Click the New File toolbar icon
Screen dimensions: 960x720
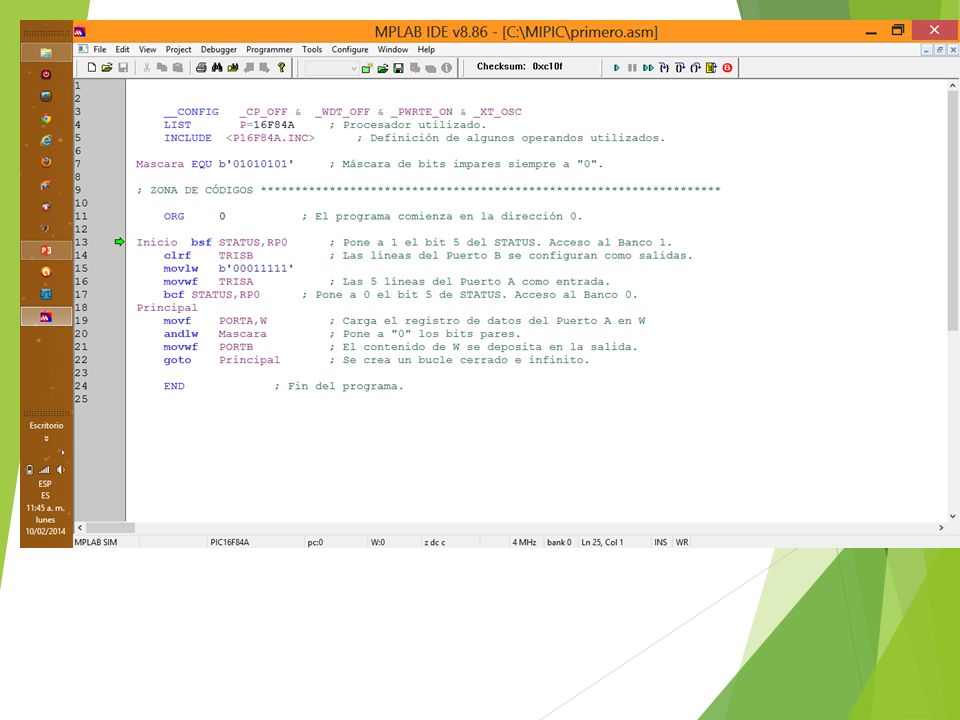pos(92,67)
